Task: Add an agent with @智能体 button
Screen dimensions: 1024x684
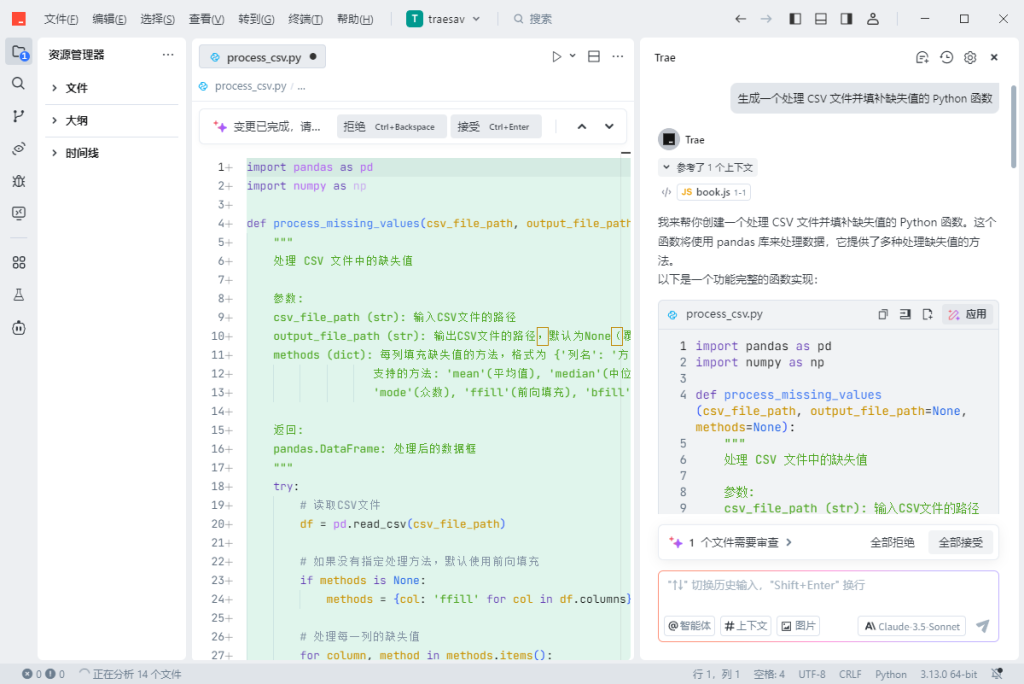Action: coord(690,626)
